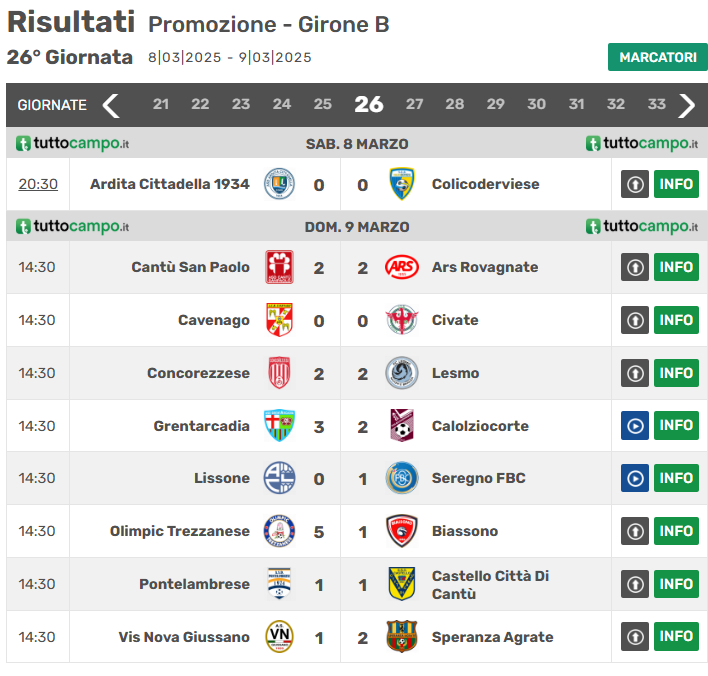
Task: Open INFO for Pontelambrese vs Castello Città Di Cantù
Action: click(x=676, y=584)
